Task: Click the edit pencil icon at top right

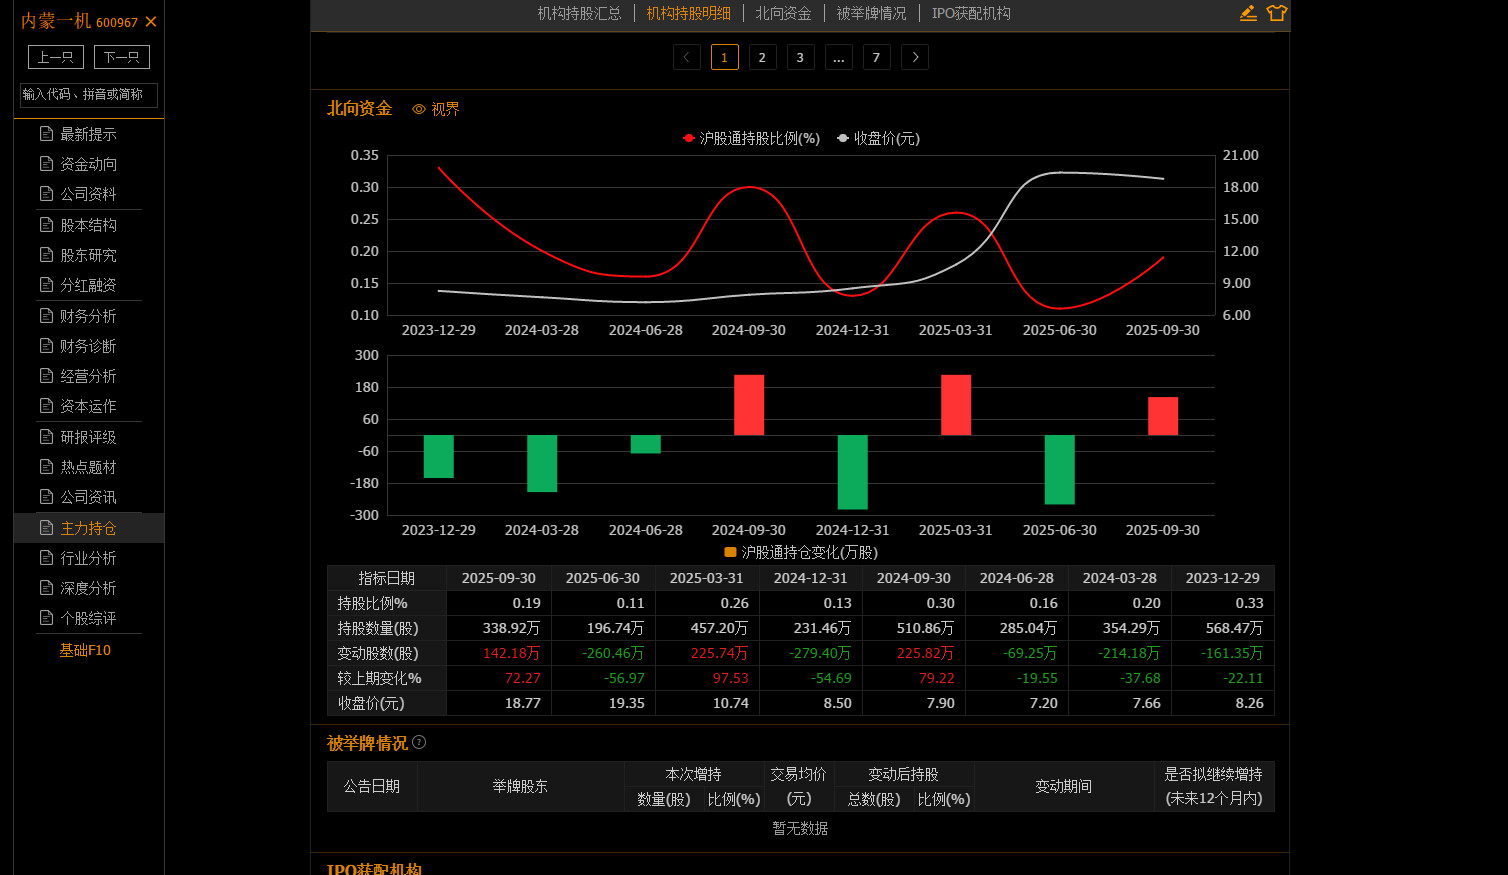Action: [x=1248, y=13]
